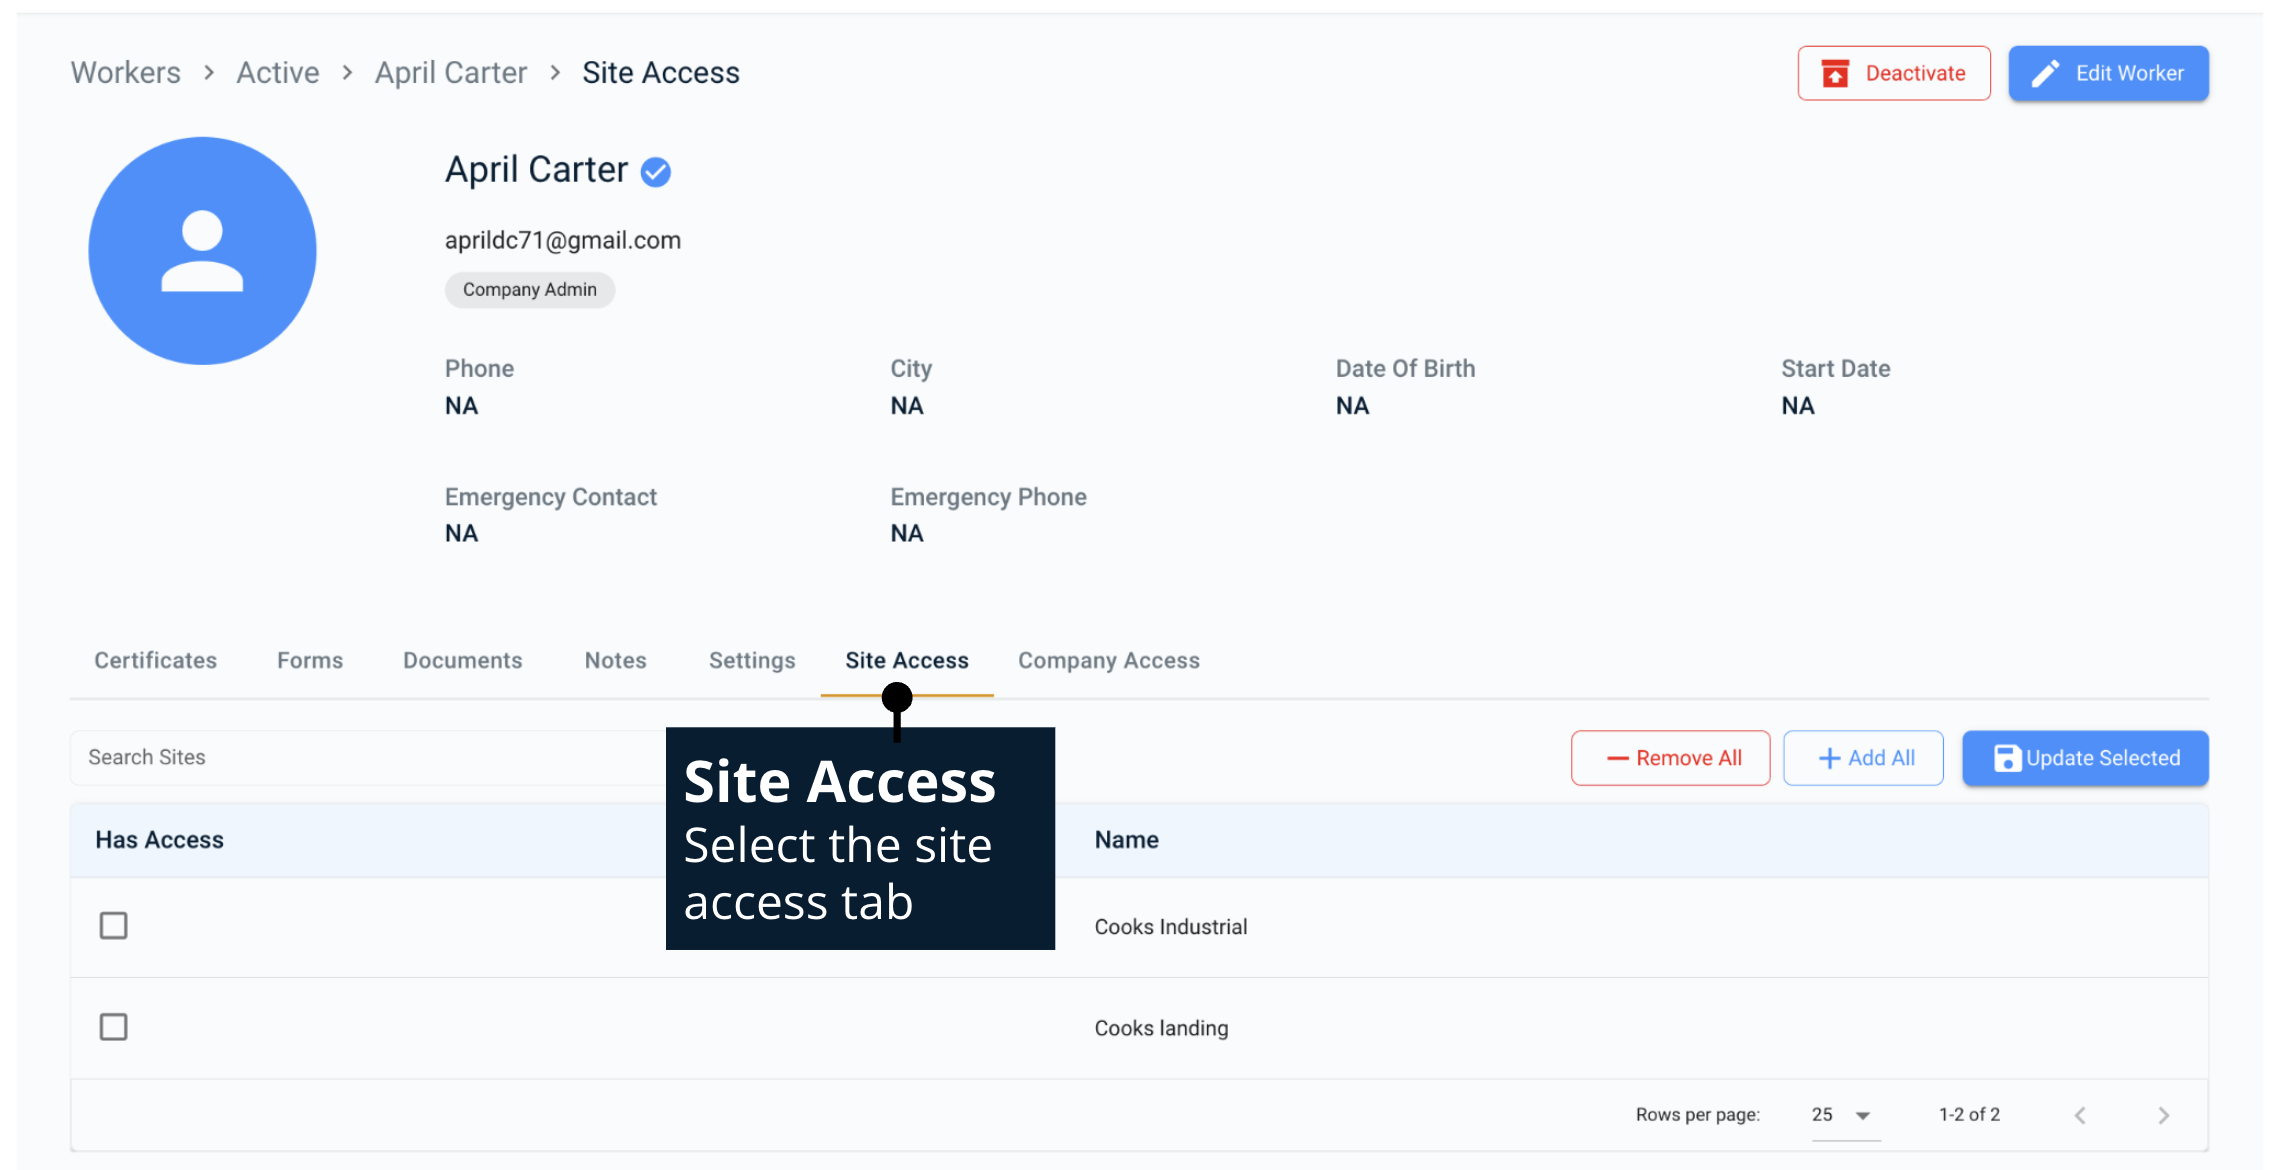Screen dimensions: 2282x1170
Task: Open the rows per page dropdown
Action: (1844, 1115)
